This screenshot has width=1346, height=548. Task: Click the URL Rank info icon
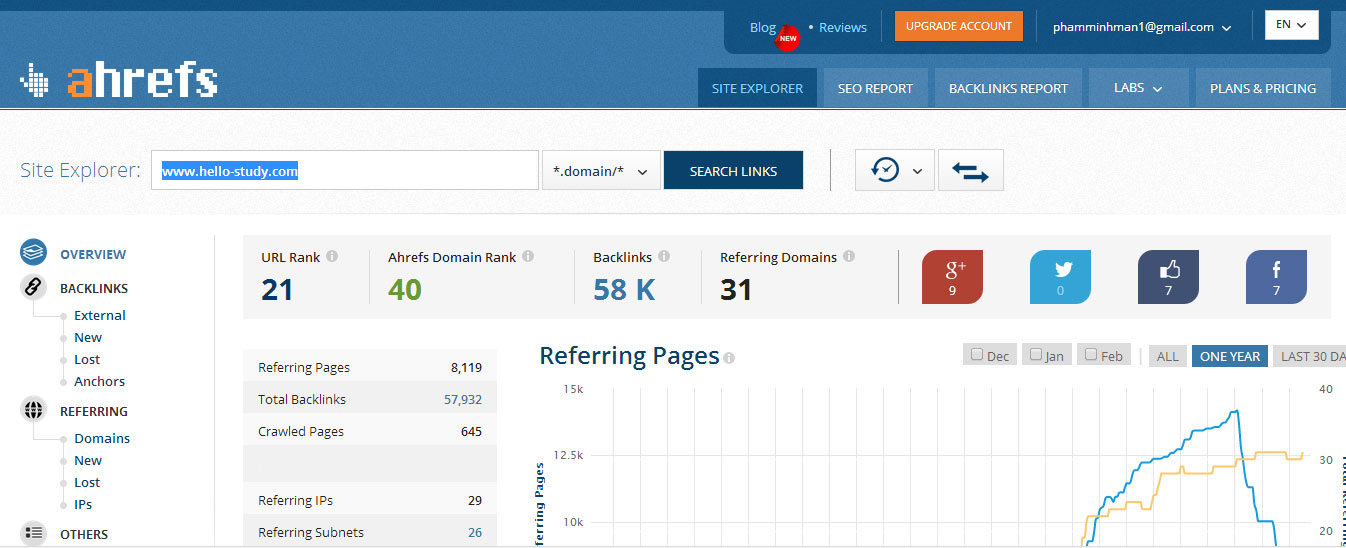tap(332, 256)
